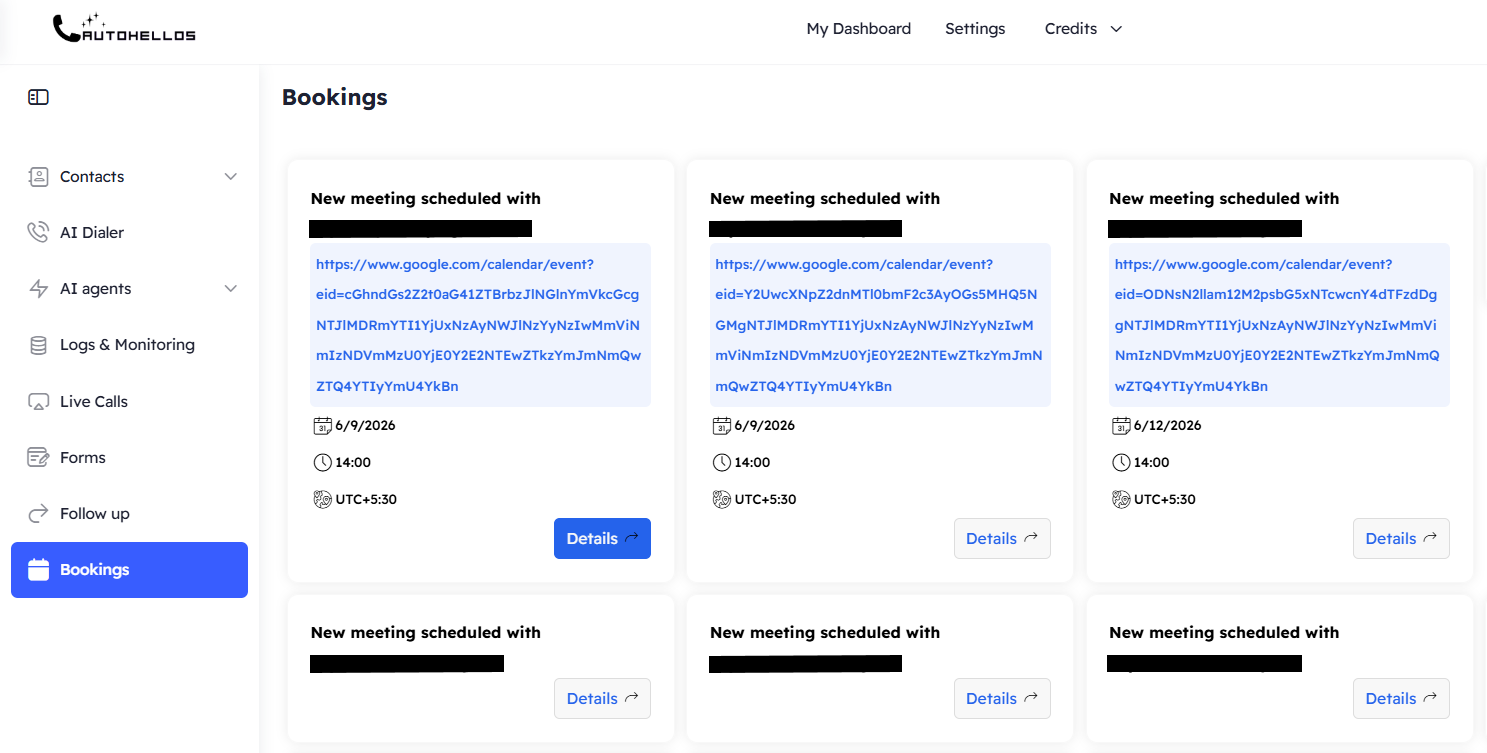Click the Forms pencil icon
Screen dimensions: 1487x753
tap(38, 457)
